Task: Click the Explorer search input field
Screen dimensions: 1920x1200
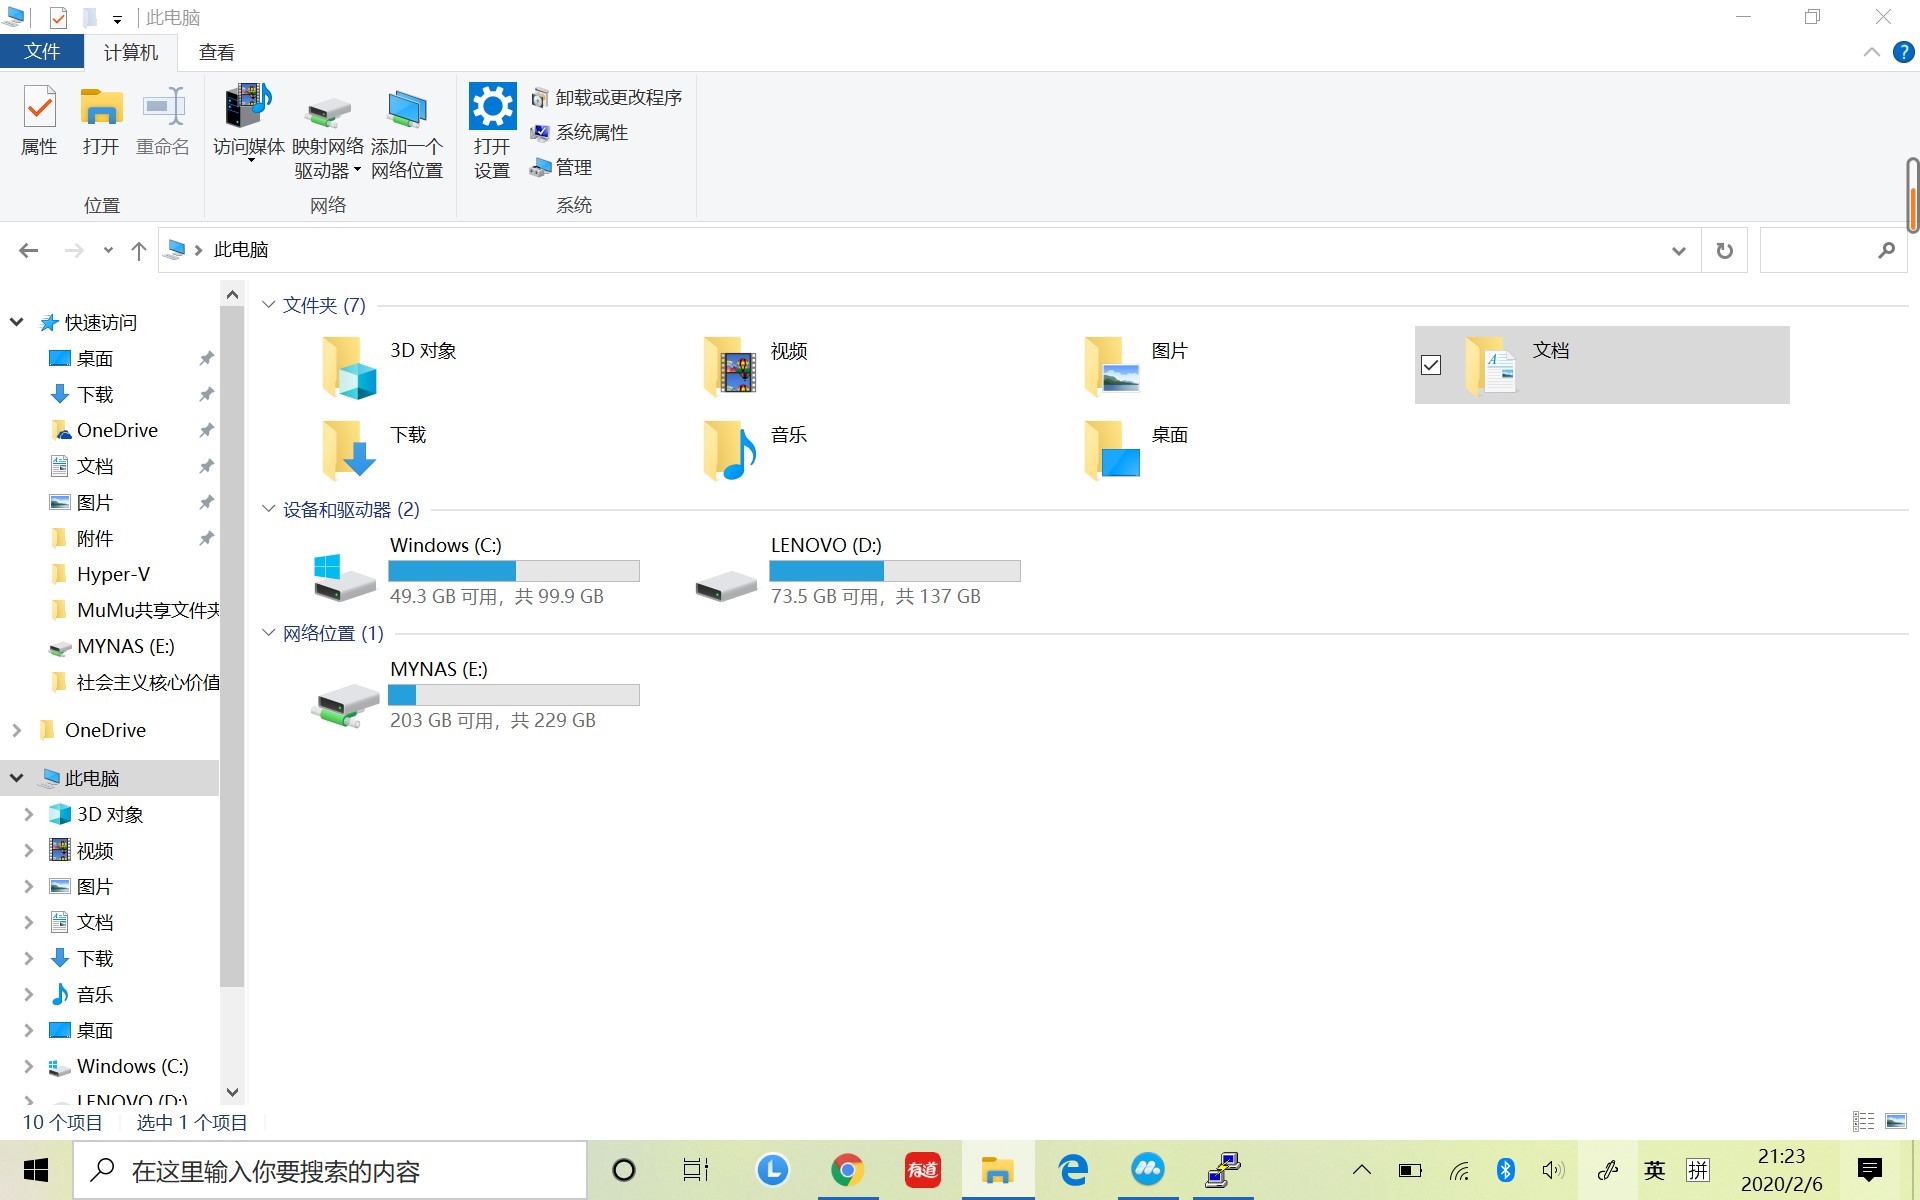Action: (x=1816, y=250)
